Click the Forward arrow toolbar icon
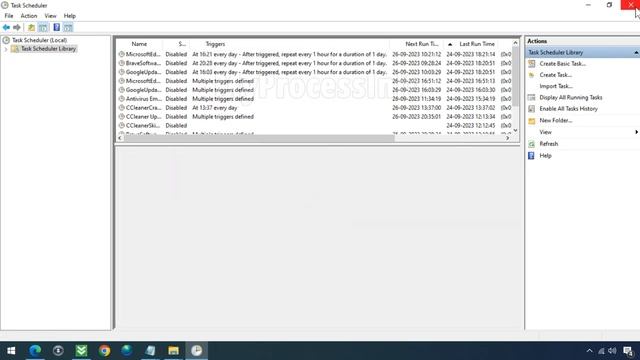 17,27
